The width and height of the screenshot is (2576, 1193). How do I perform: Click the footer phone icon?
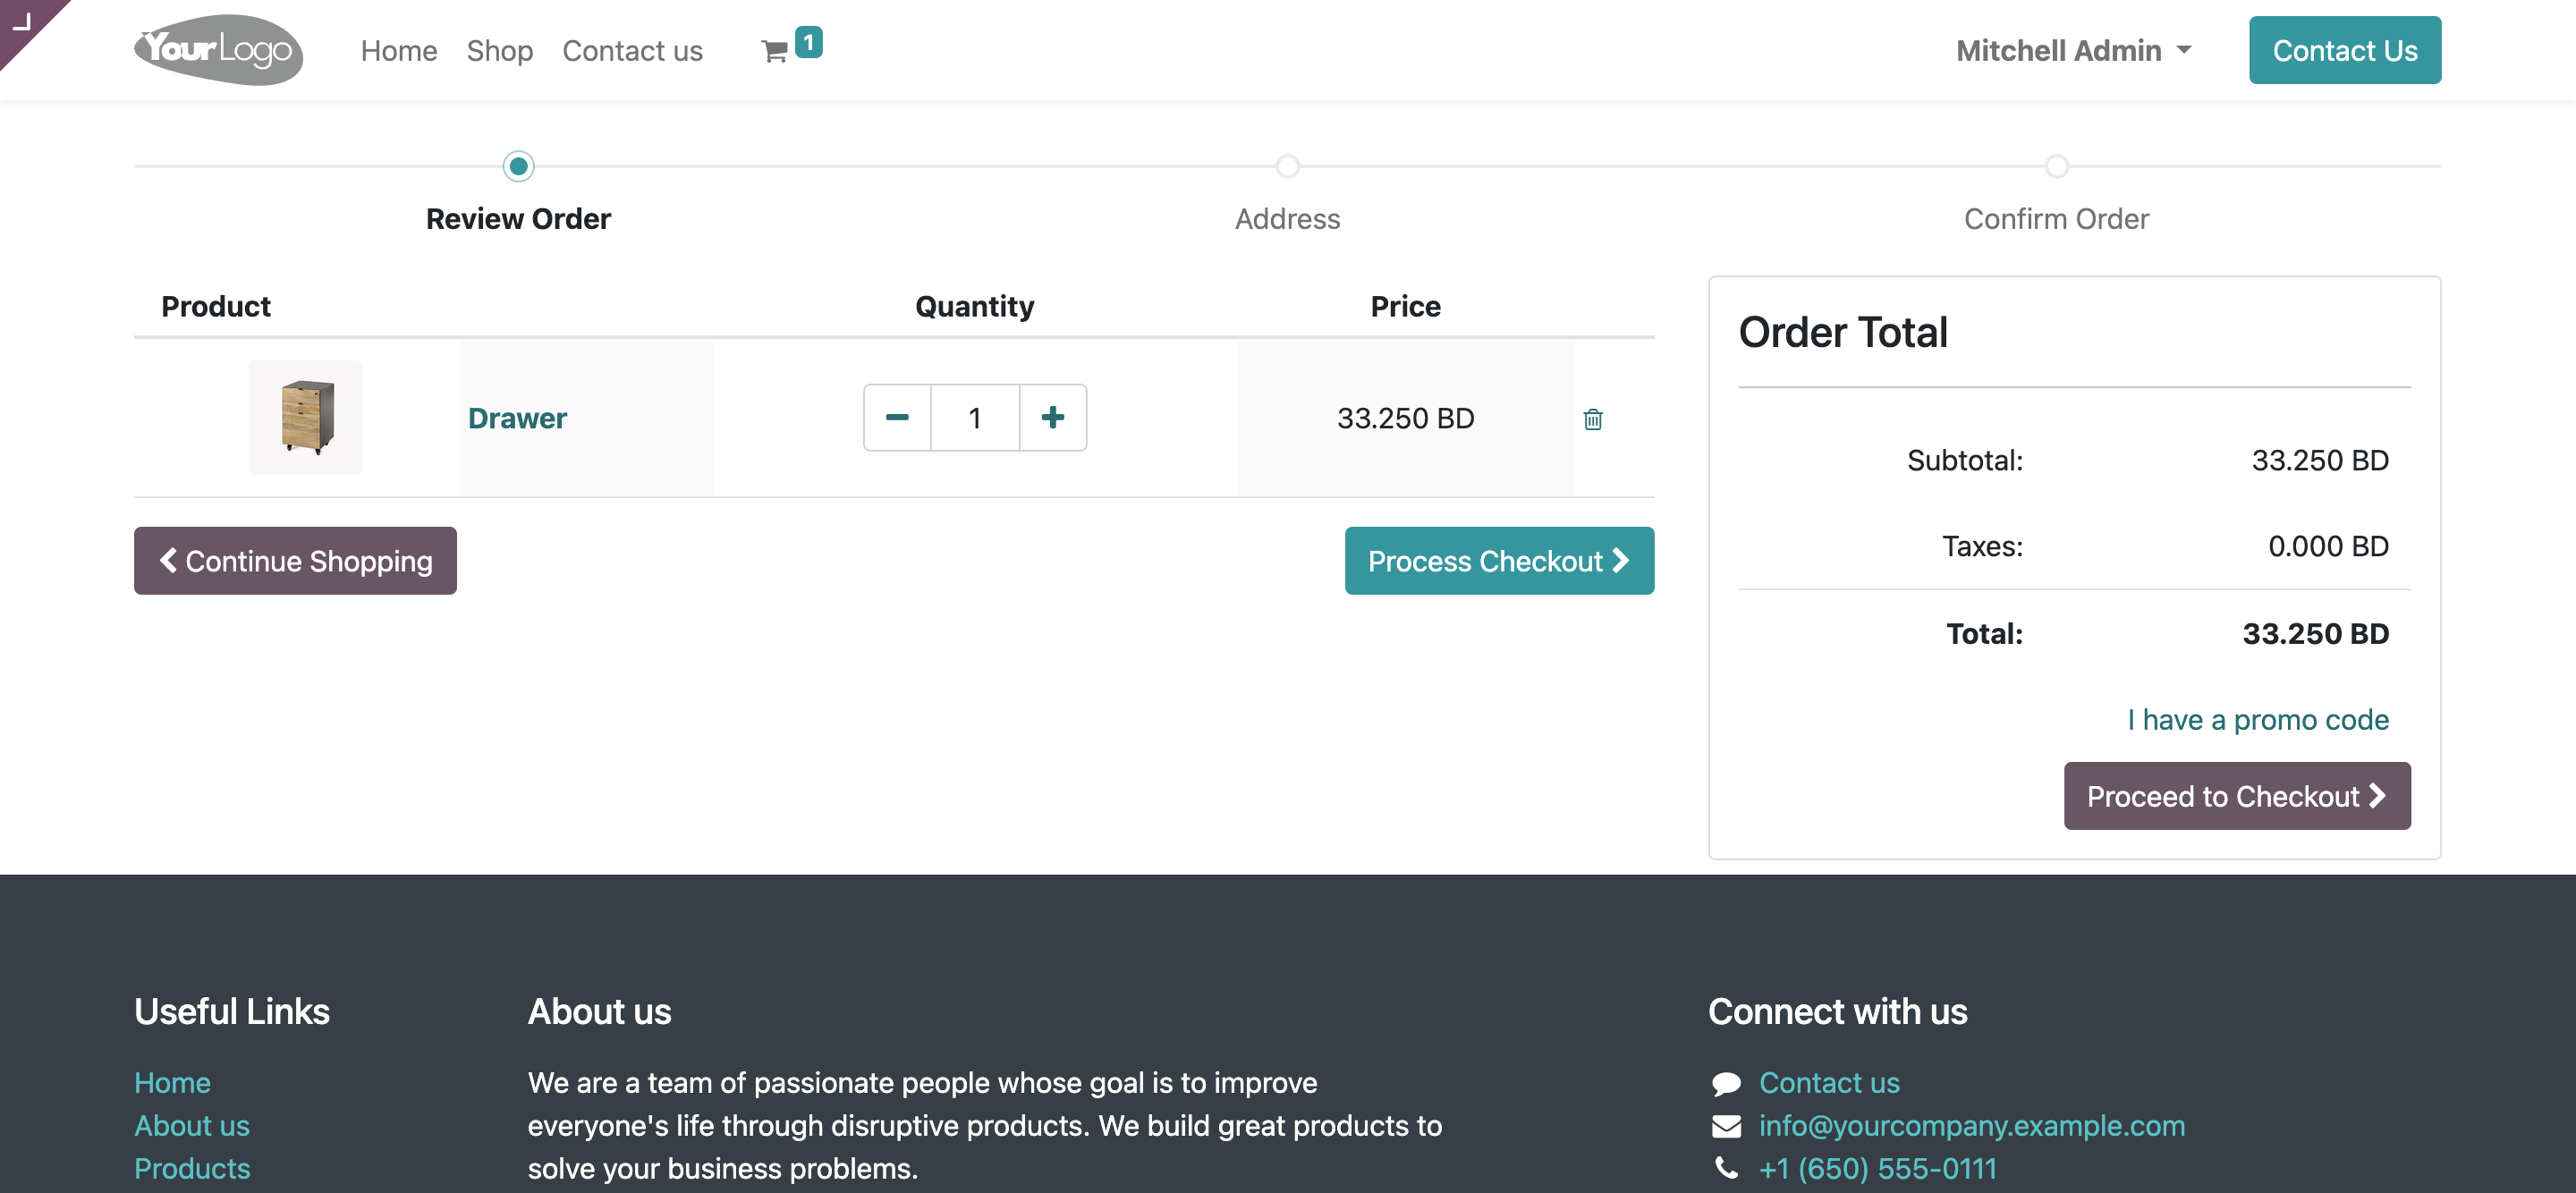(x=1726, y=1168)
